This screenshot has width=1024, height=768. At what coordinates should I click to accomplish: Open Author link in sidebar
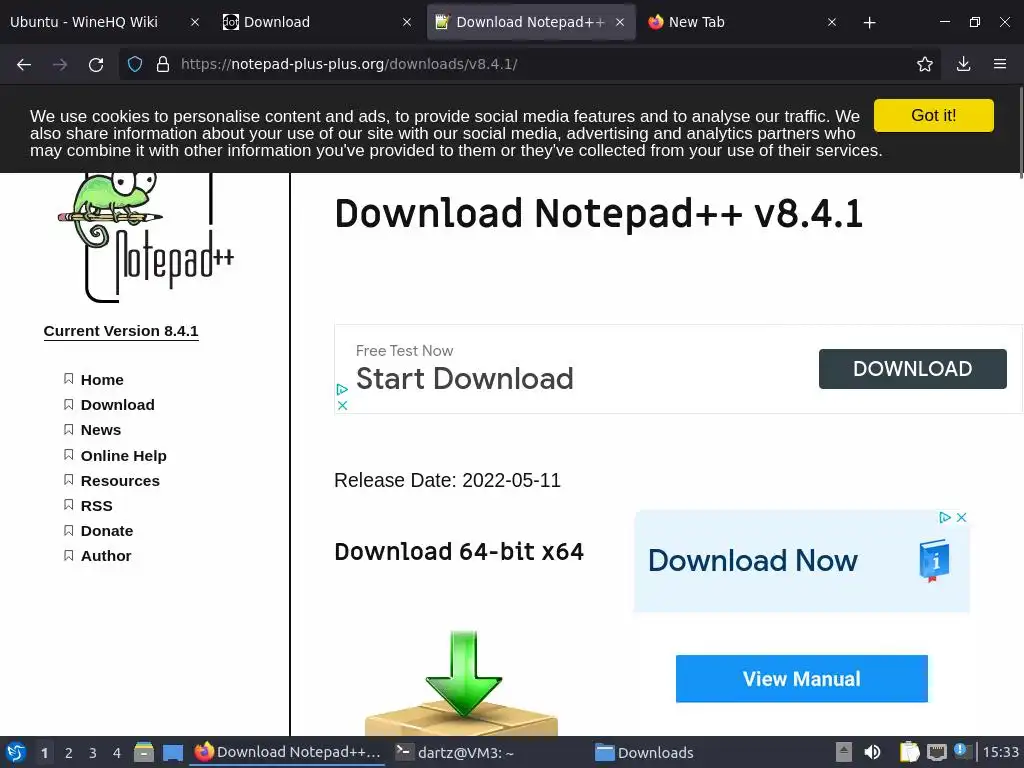click(106, 556)
